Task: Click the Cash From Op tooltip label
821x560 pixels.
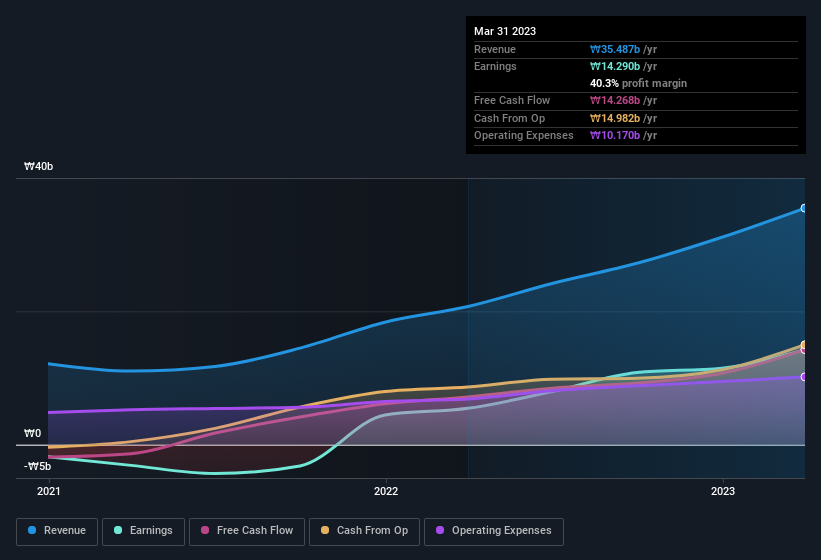Action: [509, 118]
